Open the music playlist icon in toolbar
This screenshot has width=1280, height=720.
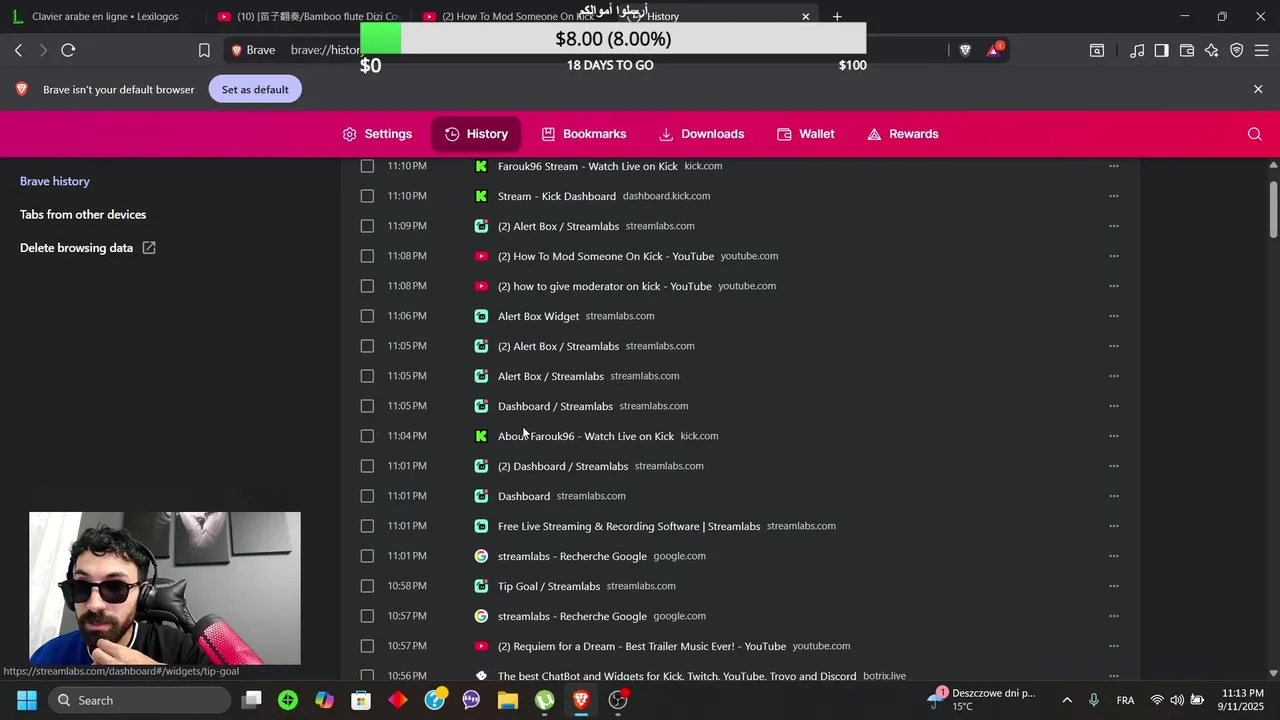click(1137, 50)
